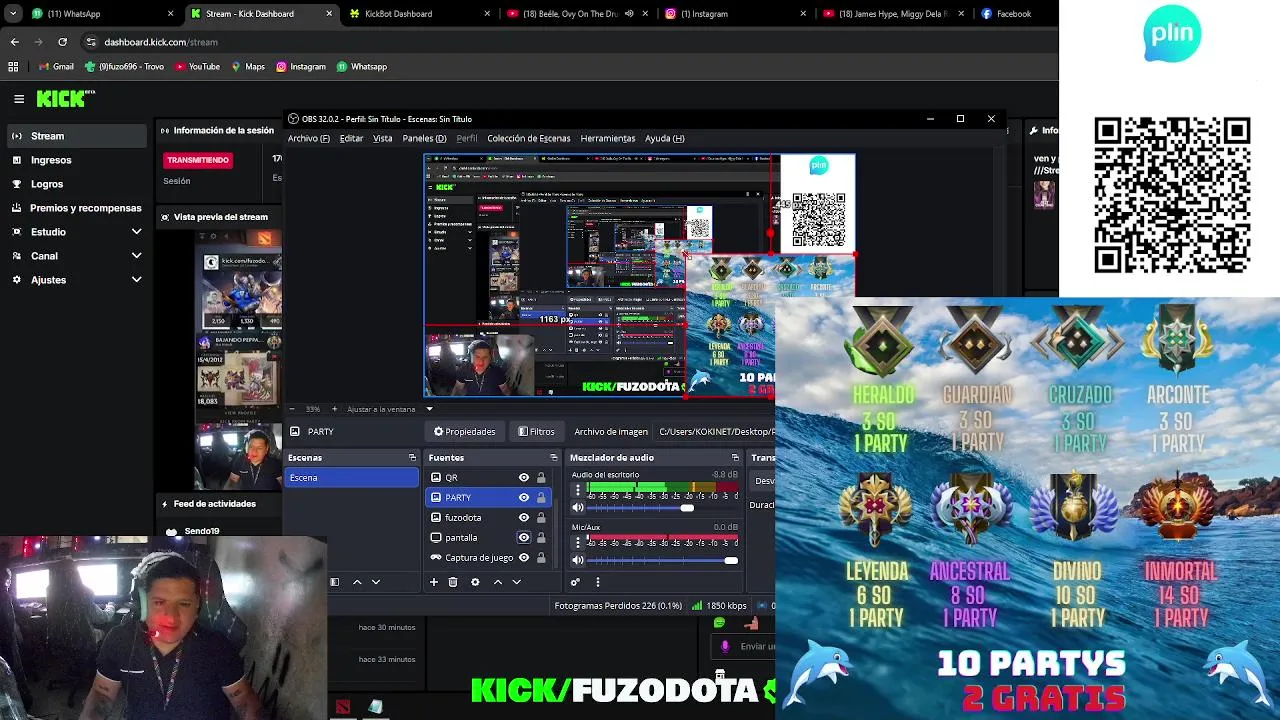Toggle visibility of QR source
Screen dimensions: 1280x720
[523, 478]
